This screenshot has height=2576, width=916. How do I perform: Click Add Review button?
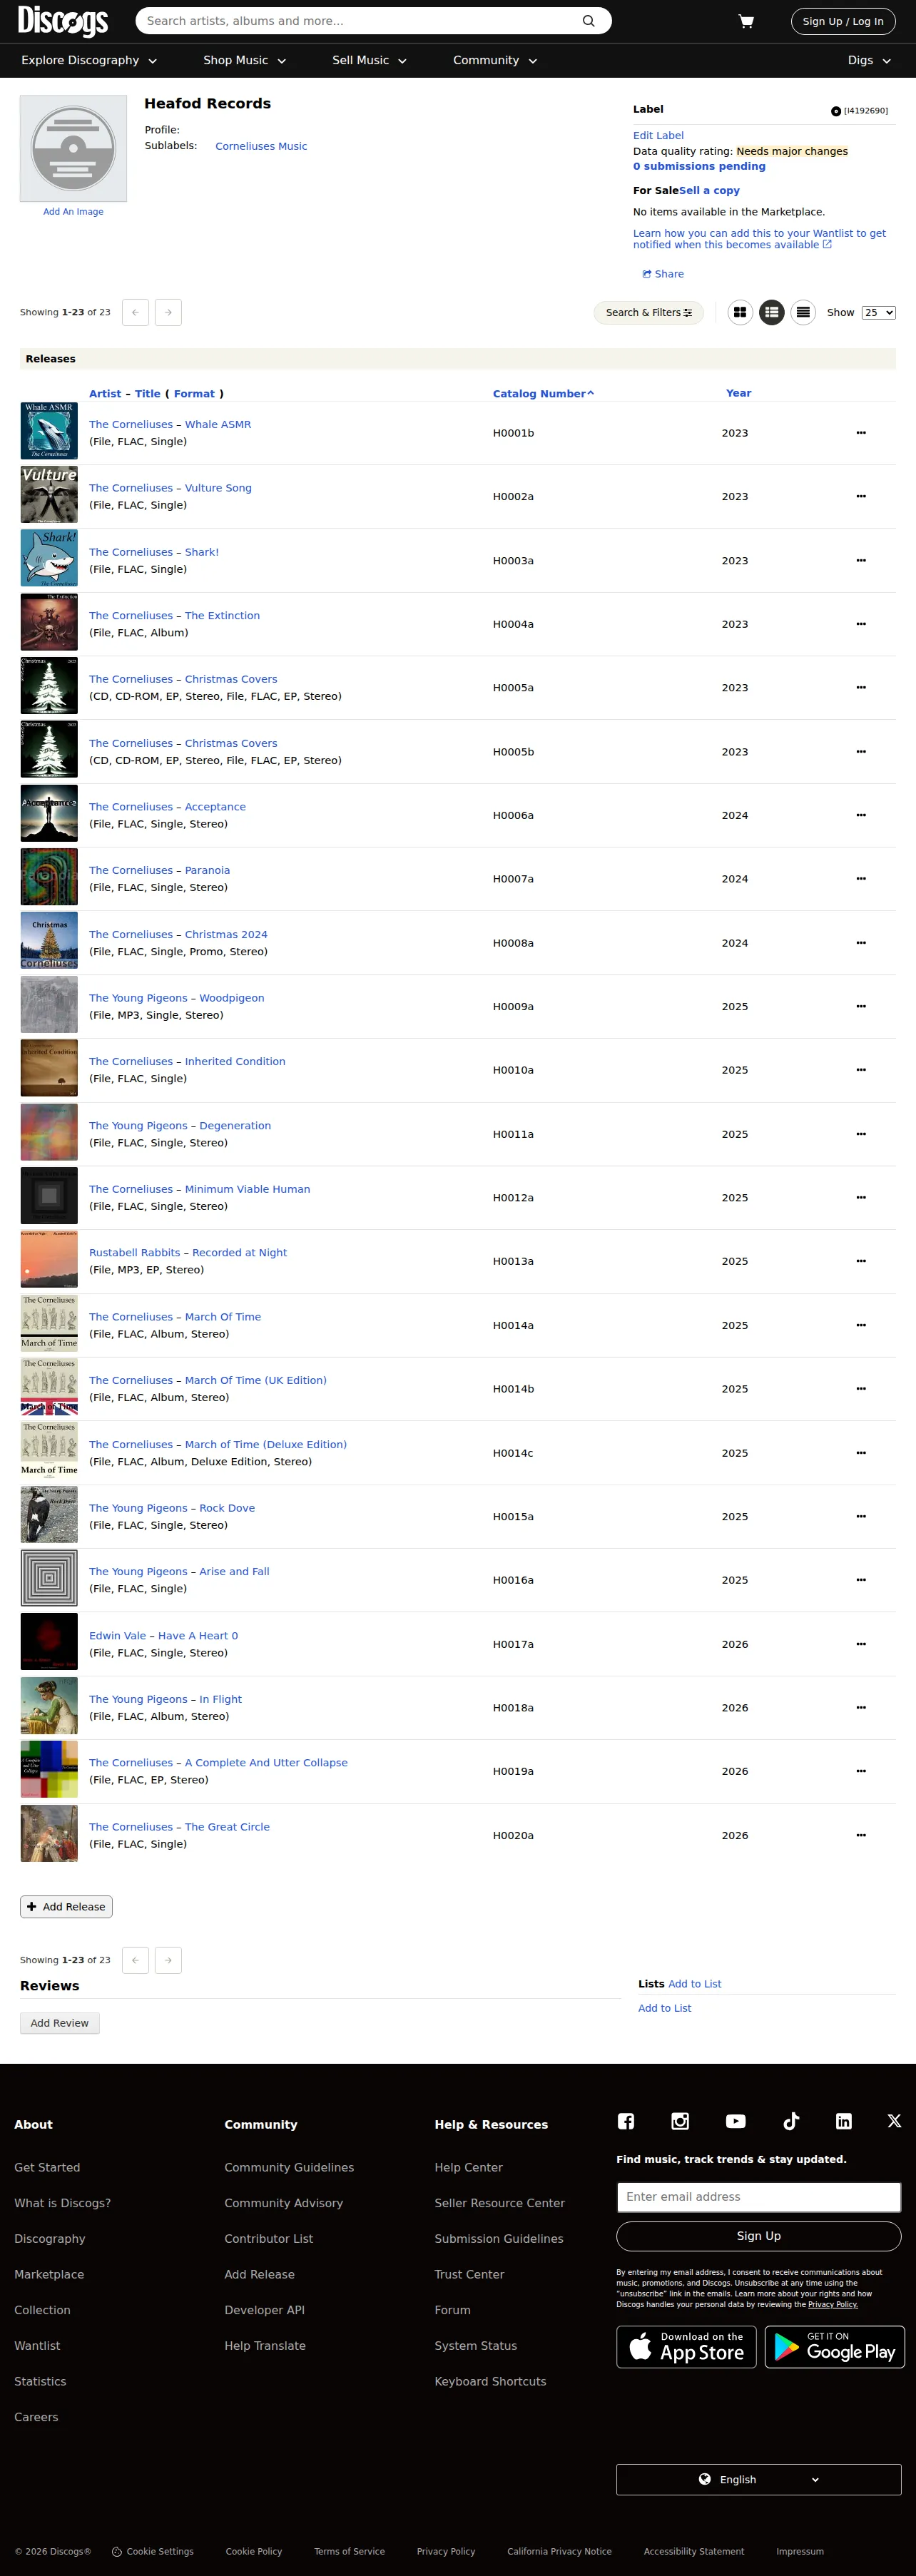click(x=60, y=2023)
